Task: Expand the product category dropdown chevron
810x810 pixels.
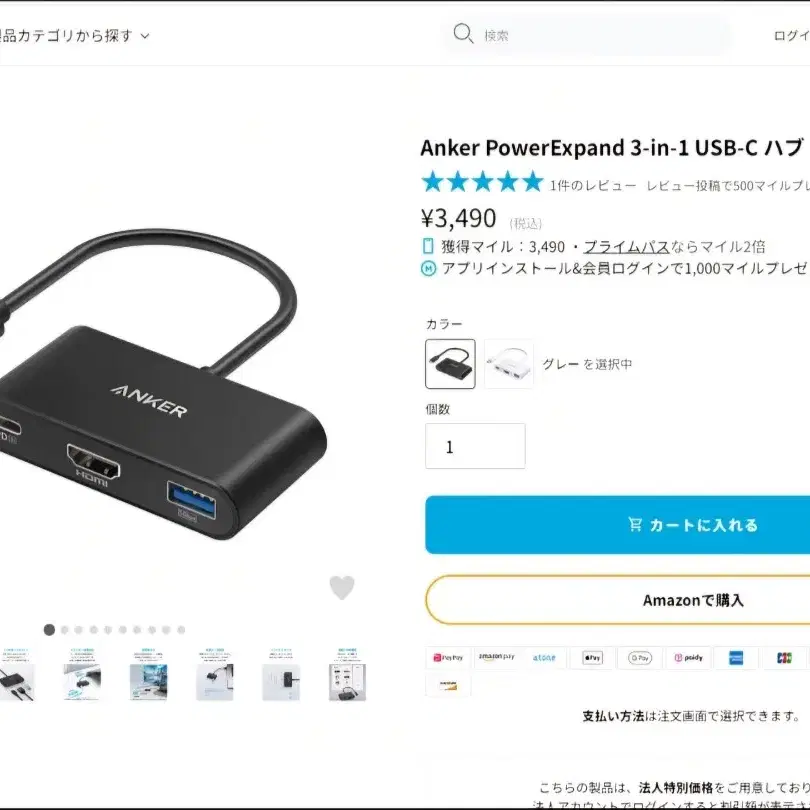Action: click(x=145, y=36)
